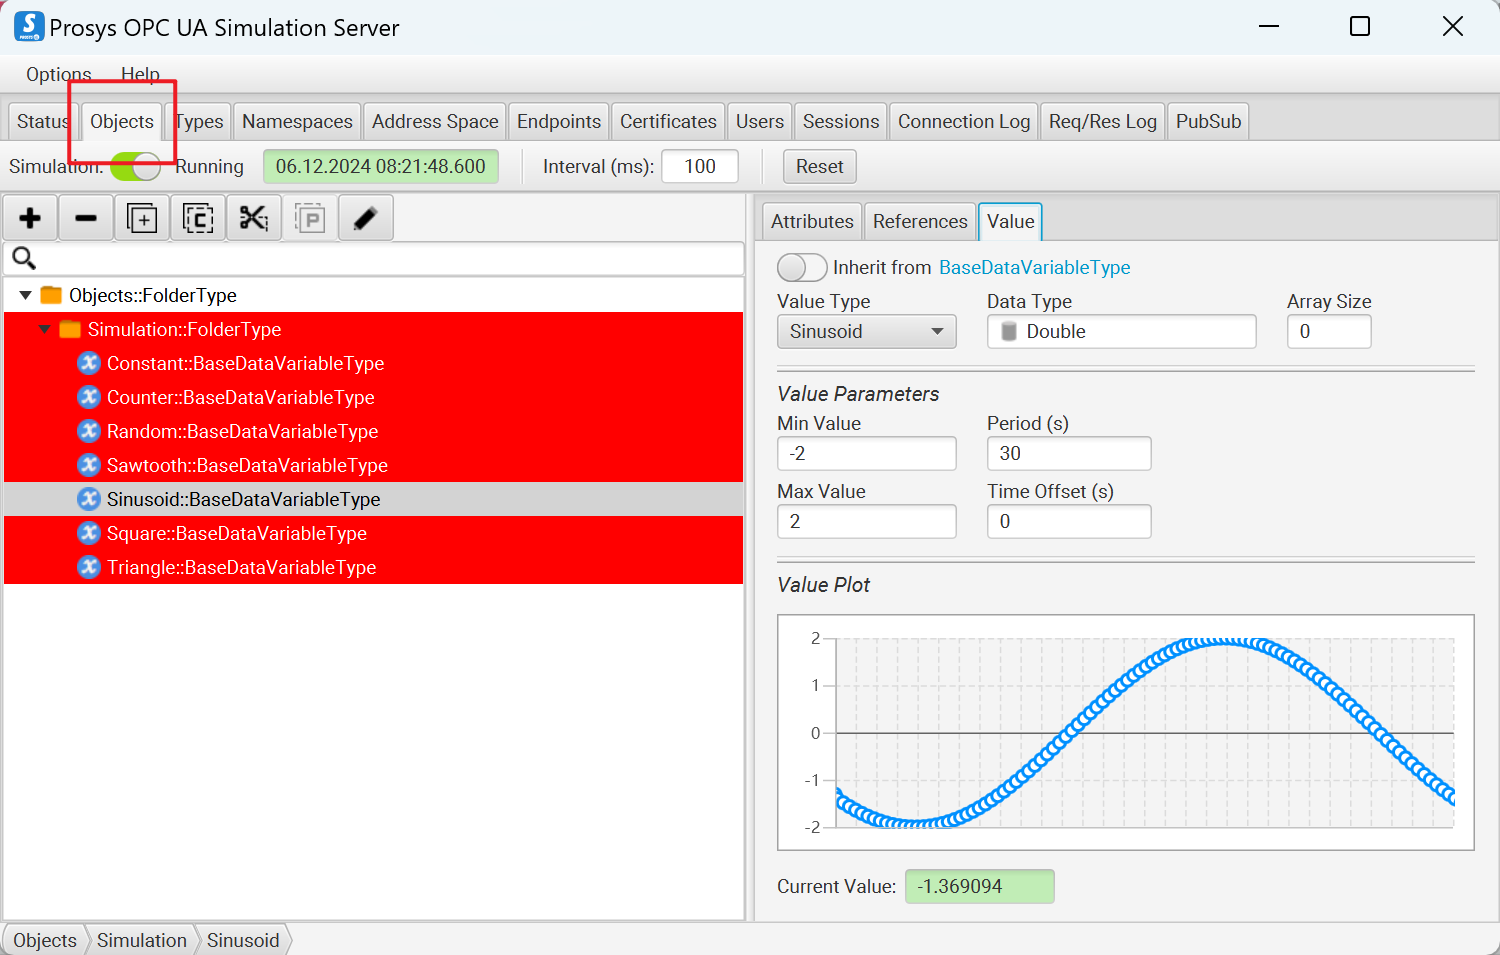Switch to the Users tab

coord(760,121)
